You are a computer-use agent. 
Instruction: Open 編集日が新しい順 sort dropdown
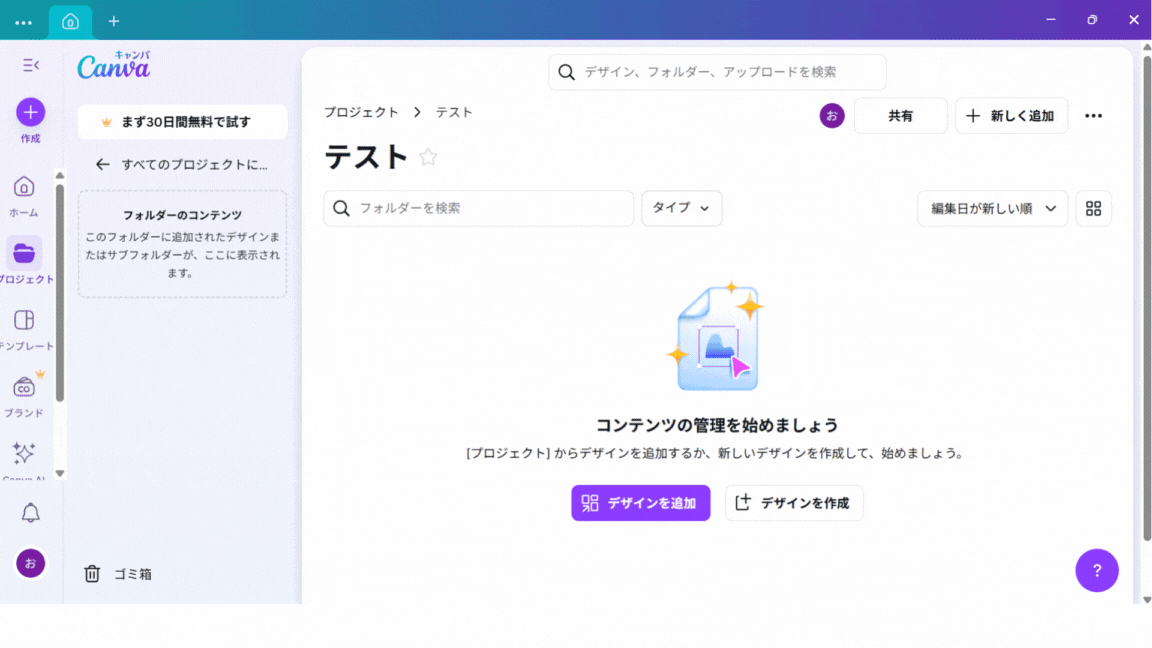[x=992, y=208]
